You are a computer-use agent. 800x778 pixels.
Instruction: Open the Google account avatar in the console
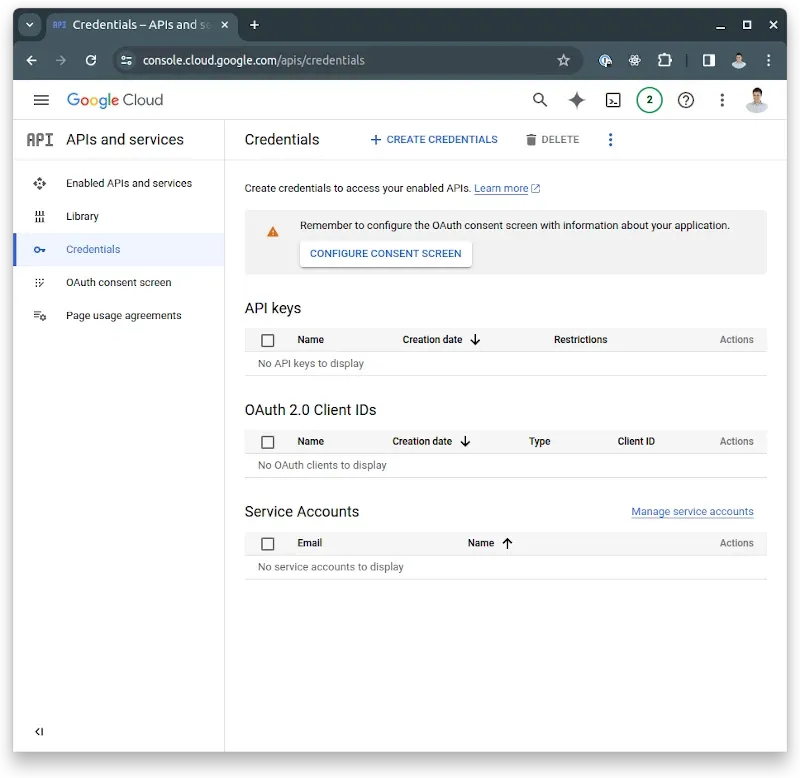(x=757, y=100)
